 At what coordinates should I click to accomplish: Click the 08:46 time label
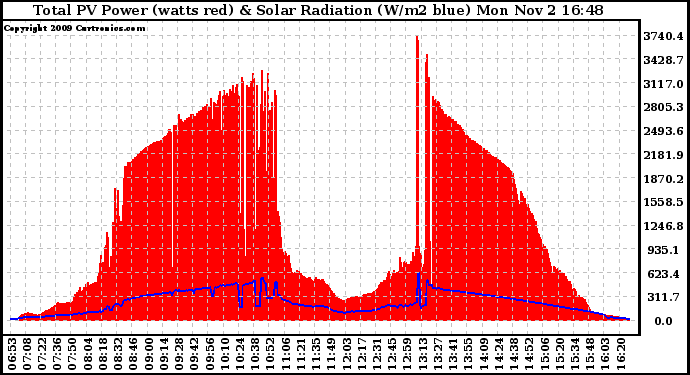134,354
